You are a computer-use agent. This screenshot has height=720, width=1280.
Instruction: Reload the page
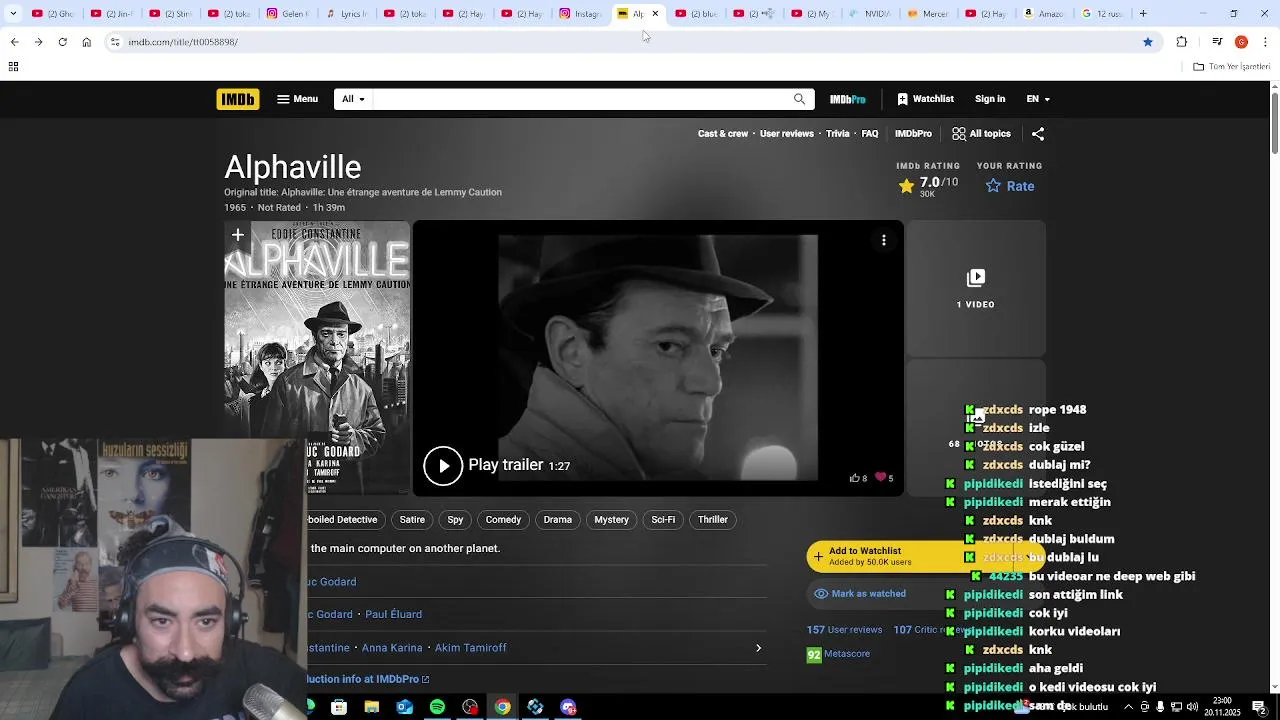pos(62,42)
